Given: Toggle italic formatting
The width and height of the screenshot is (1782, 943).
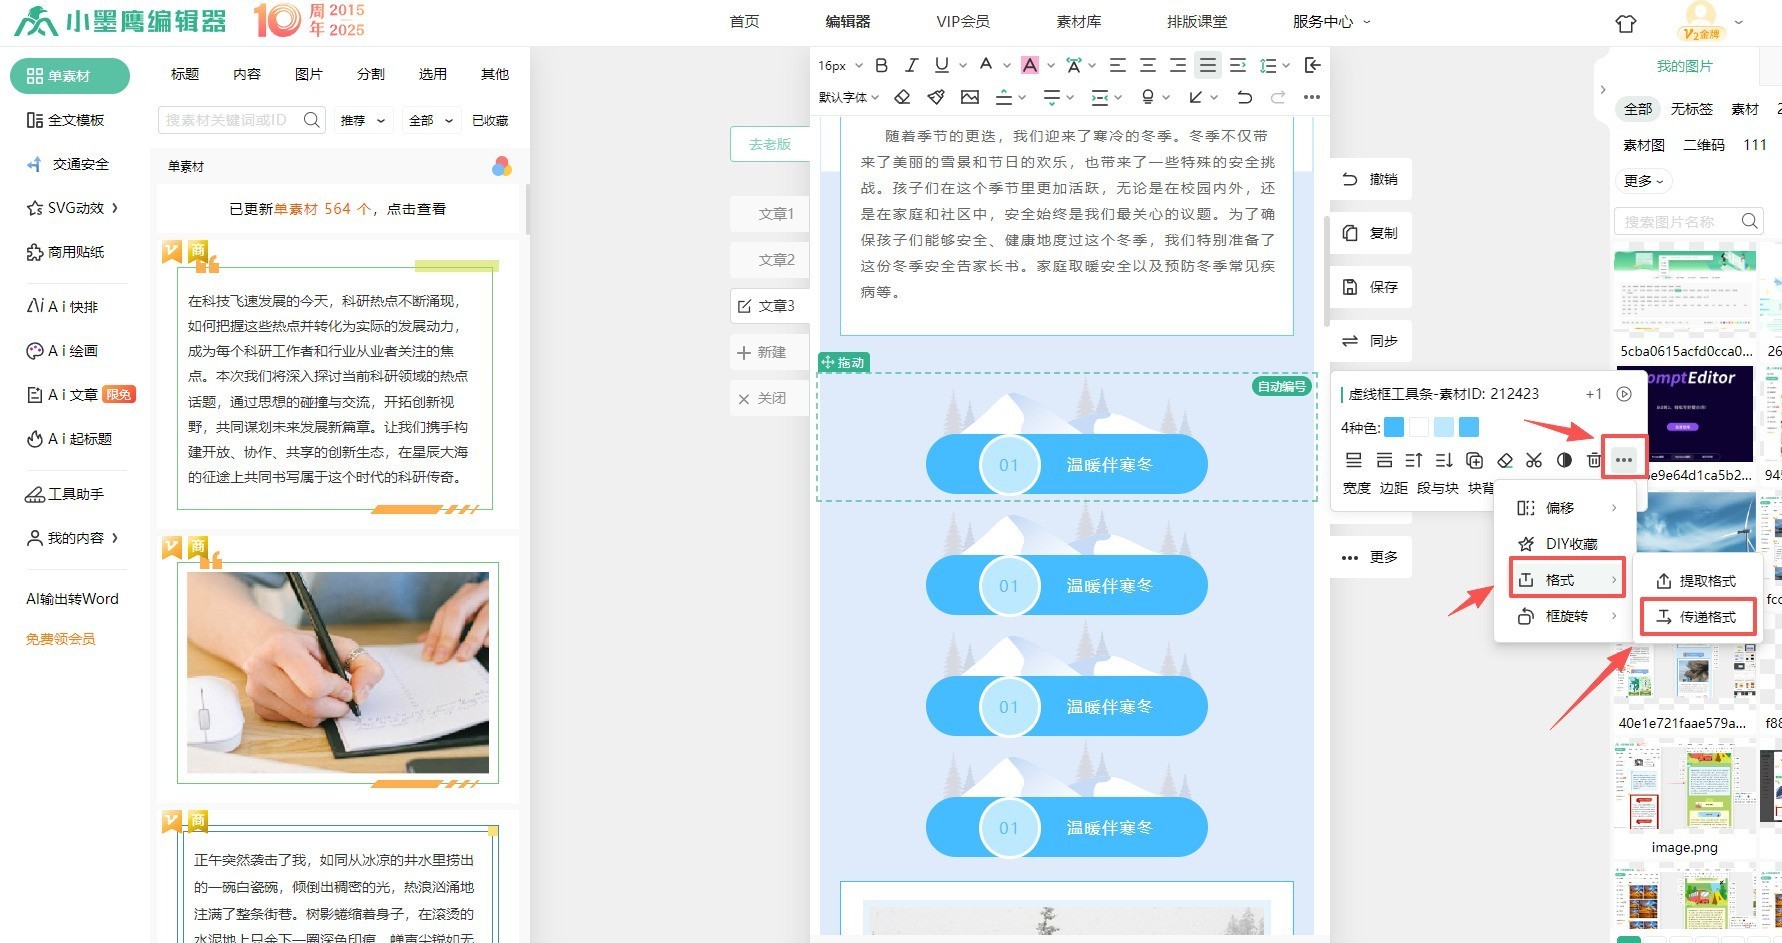Looking at the screenshot, I should click(911, 65).
